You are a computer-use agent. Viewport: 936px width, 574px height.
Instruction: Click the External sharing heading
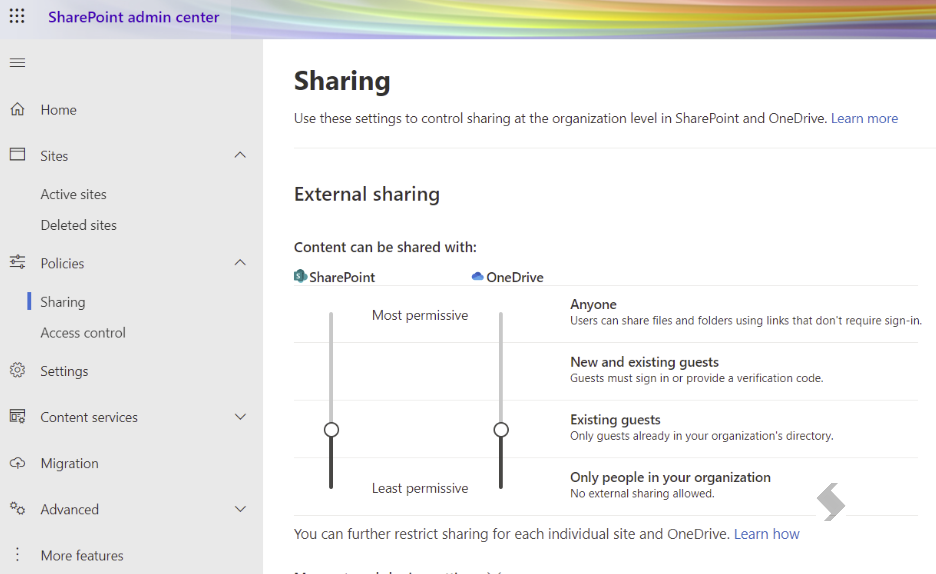pyautogui.click(x=367, y=194)
